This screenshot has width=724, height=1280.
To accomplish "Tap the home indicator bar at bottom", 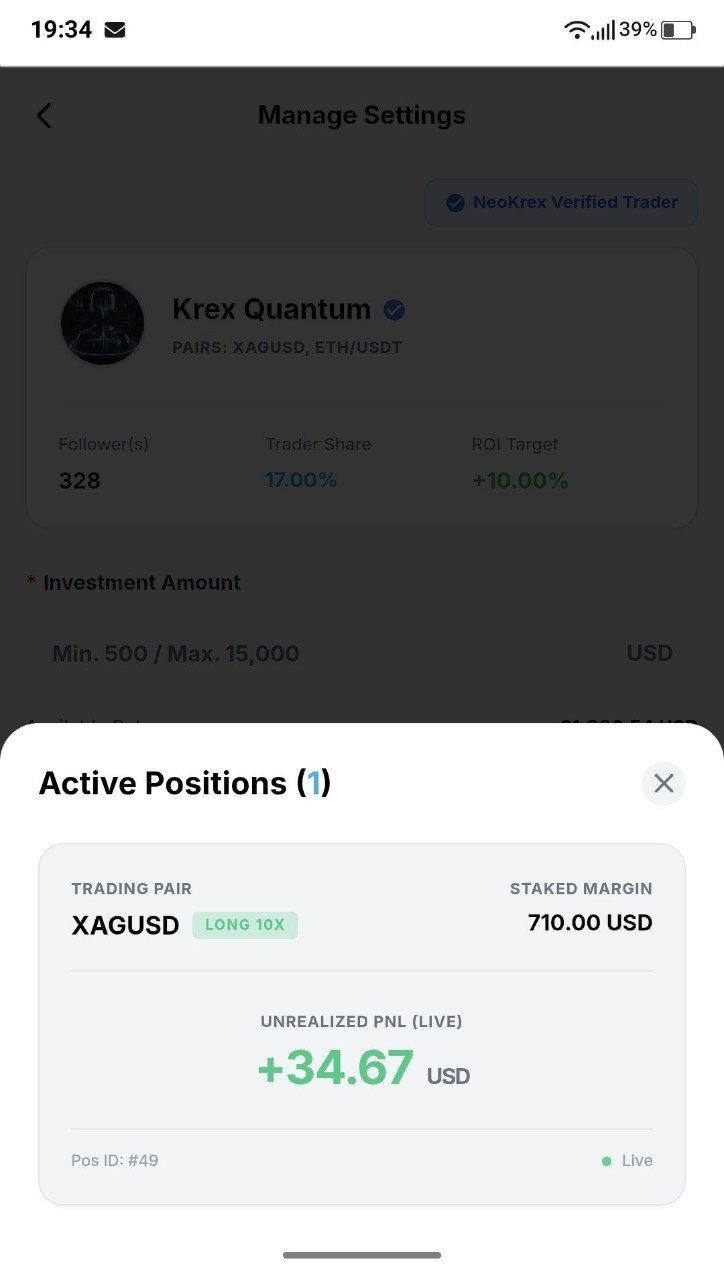I will [x=362, y=1255].
